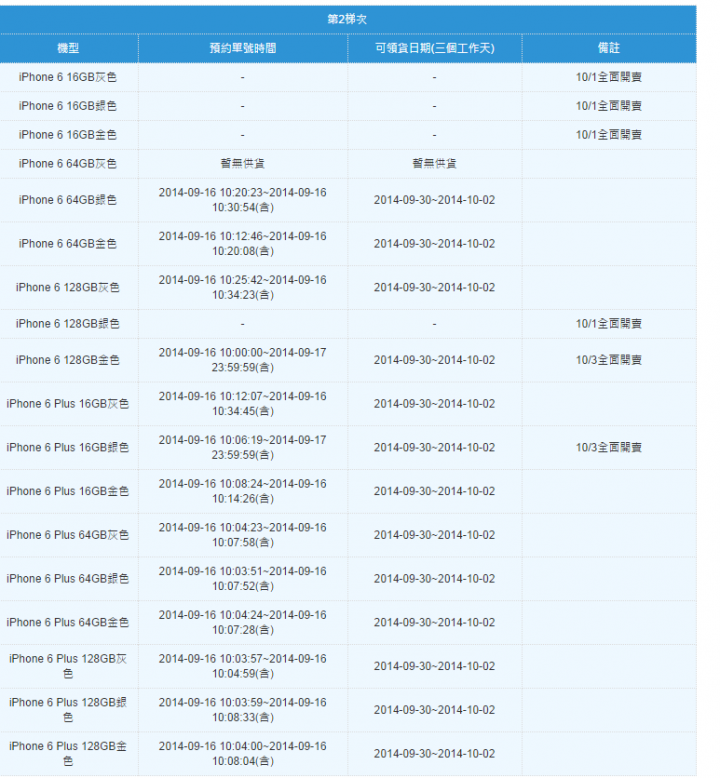The width and height of the screenshot is (720, 778).
Task: Click reservation time ending 10:20:08(含)
Action: [x=243, y=244]
